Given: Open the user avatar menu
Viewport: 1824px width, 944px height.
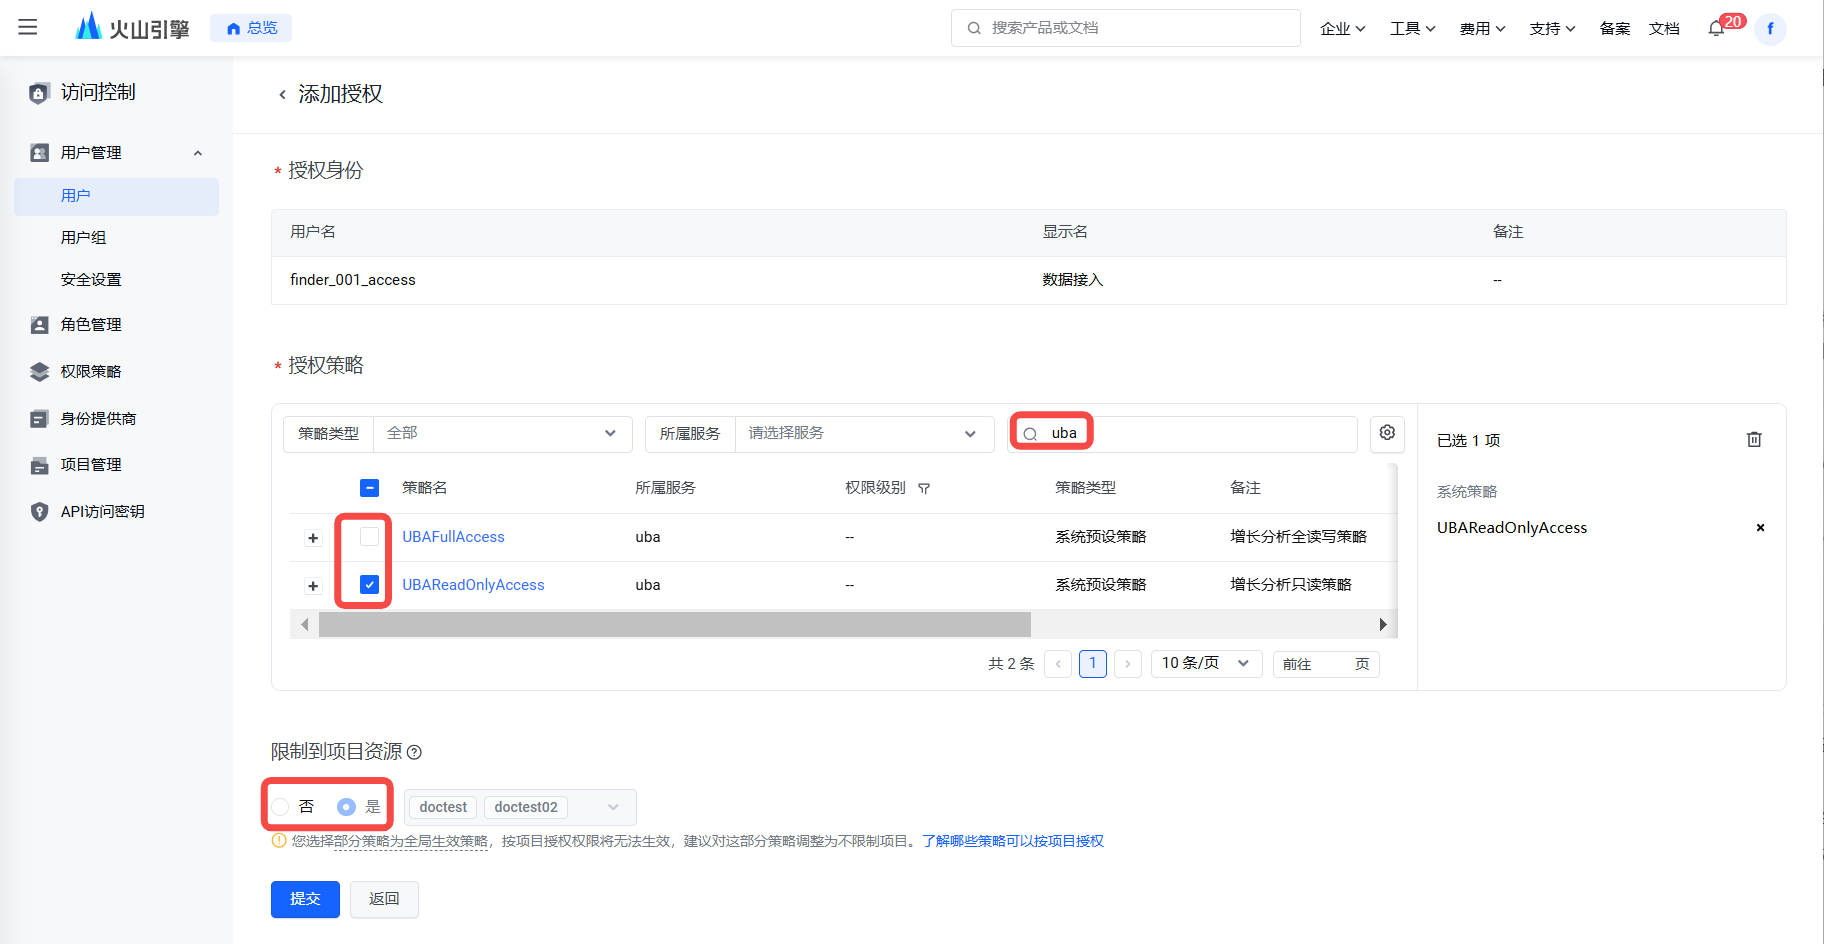Looking at the screenshot, I should 1770,29.
